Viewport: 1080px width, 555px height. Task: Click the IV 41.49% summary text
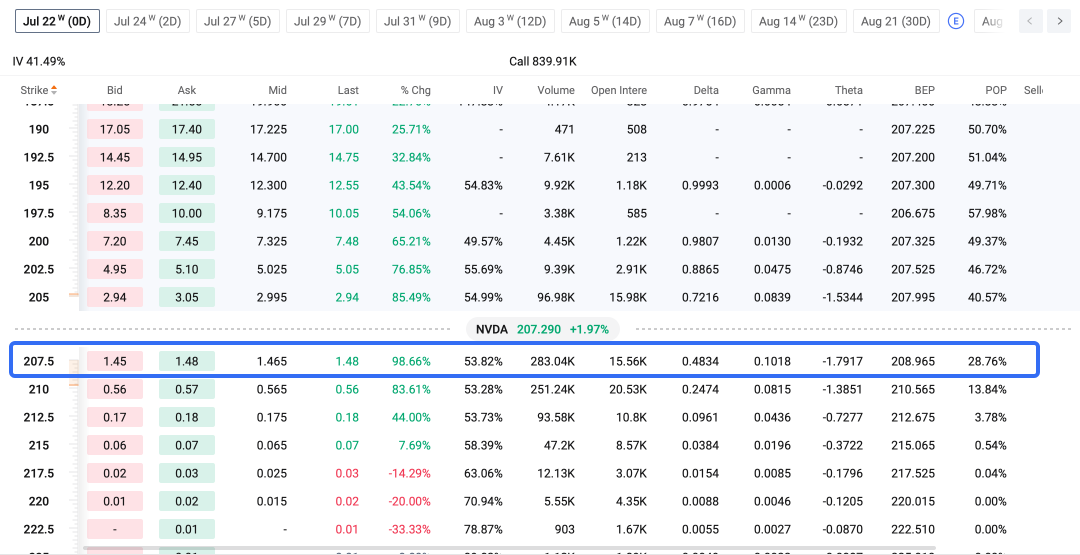39,61
